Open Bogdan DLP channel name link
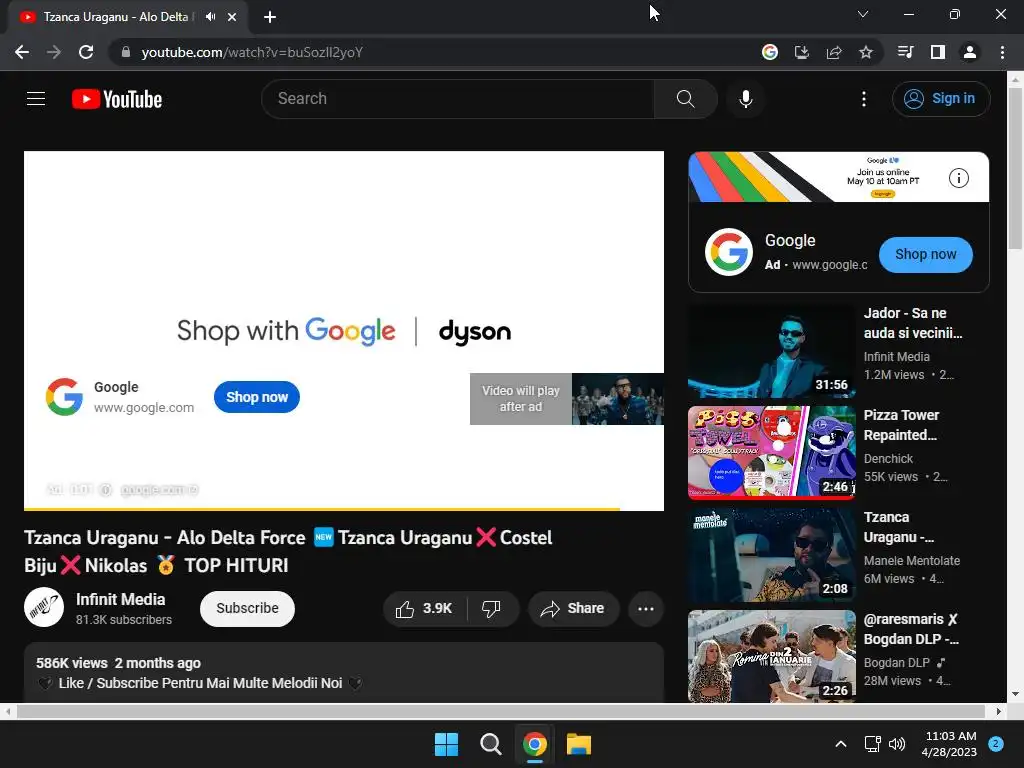Image resolution: width=1024 pixels, height=768 pixels. tap(897, 663)
